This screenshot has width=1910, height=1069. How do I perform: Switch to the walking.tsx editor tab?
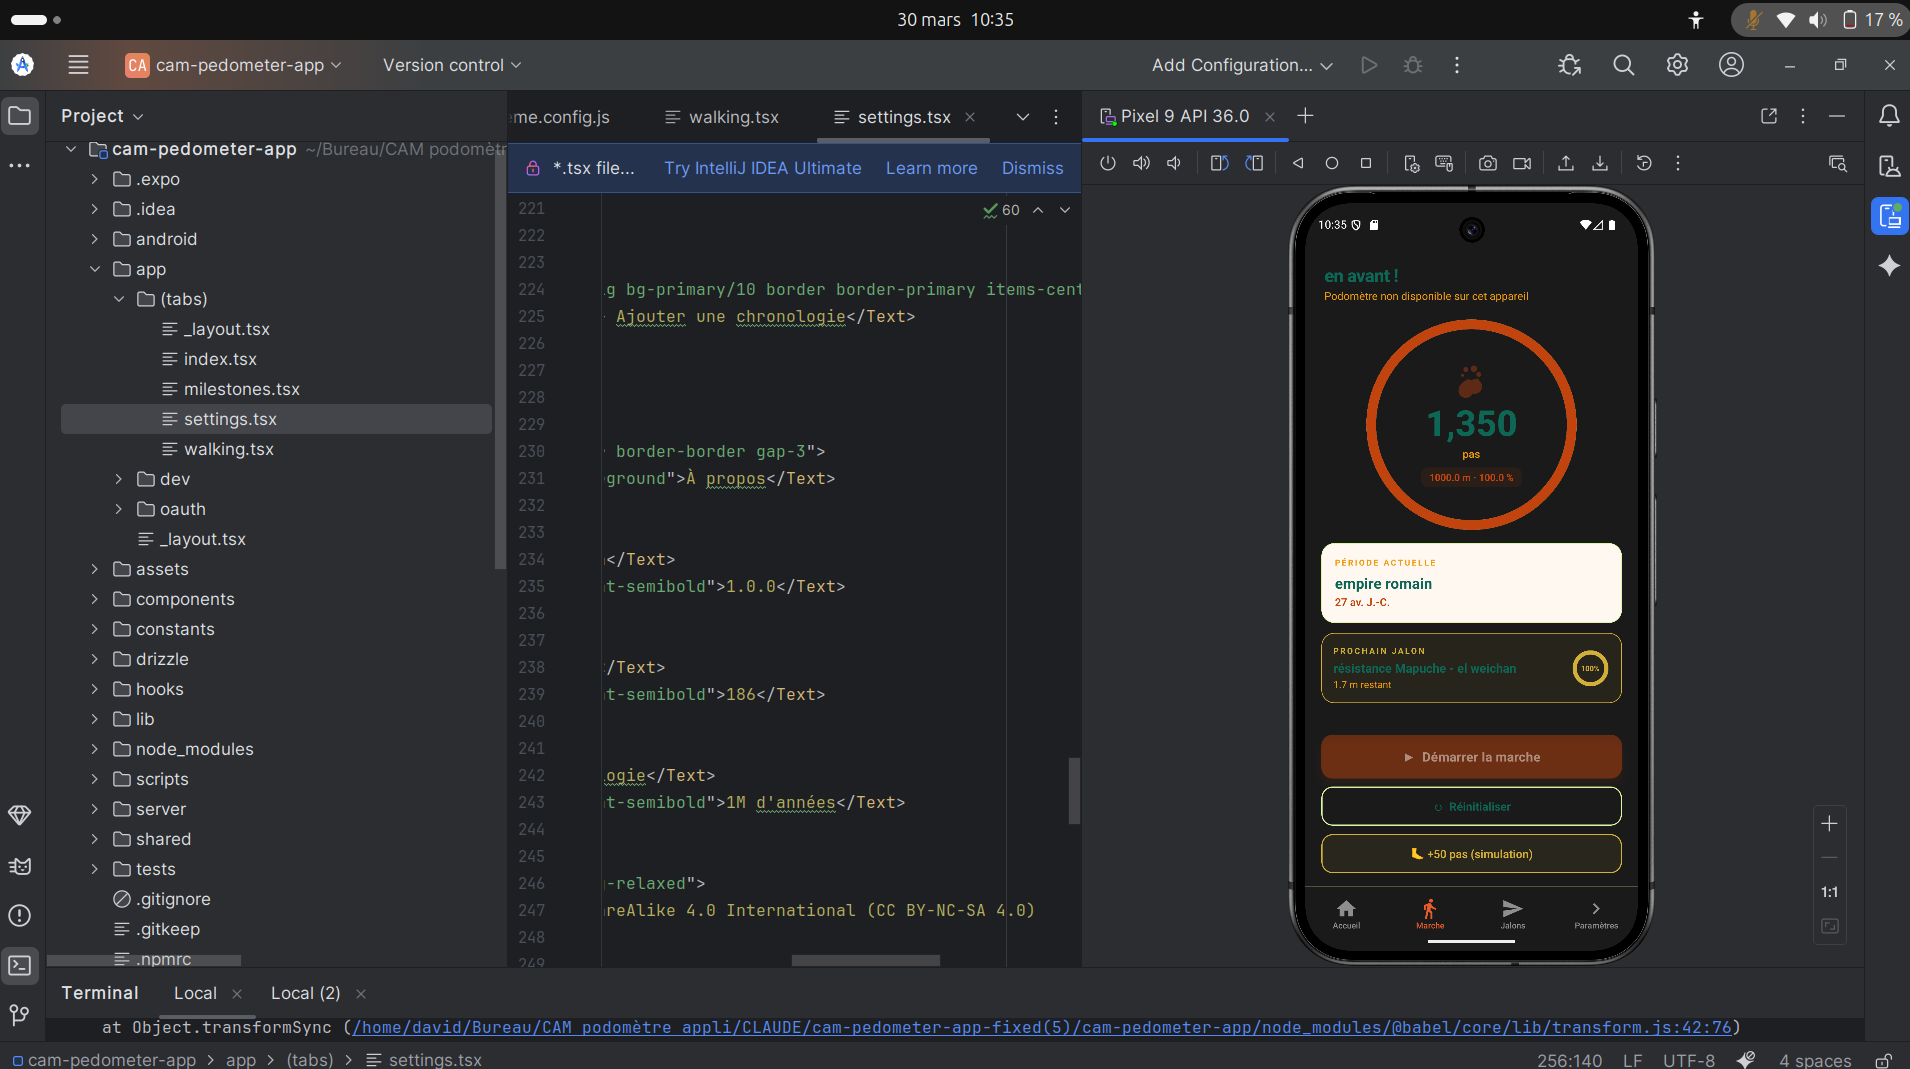click(733, 117)
